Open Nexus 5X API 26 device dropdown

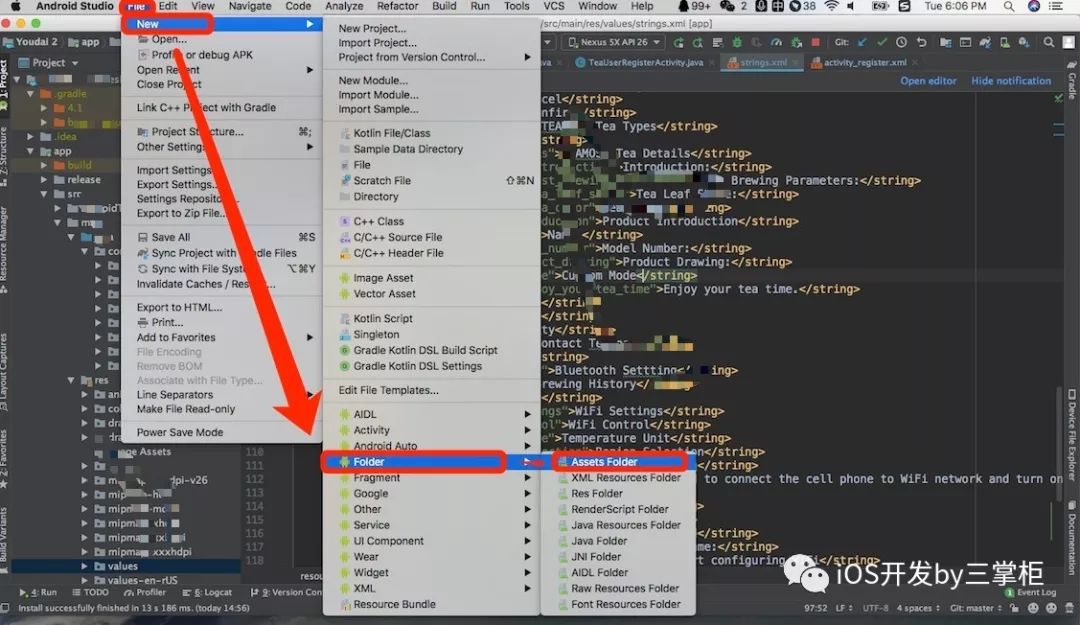coord(614,42)
